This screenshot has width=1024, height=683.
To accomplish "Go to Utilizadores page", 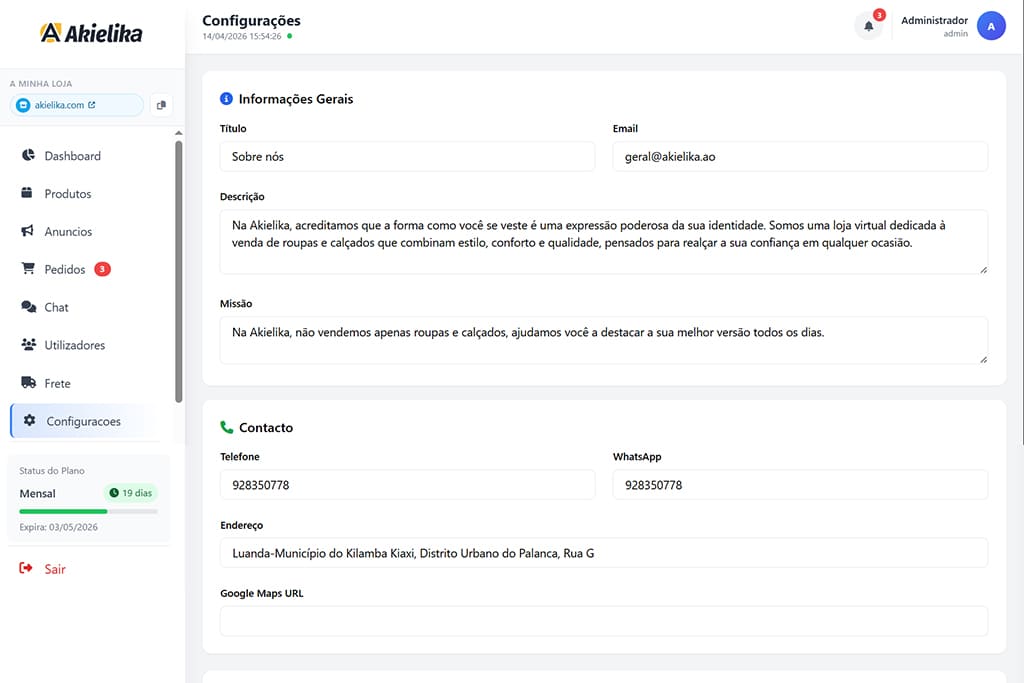I will coord(74,345).
